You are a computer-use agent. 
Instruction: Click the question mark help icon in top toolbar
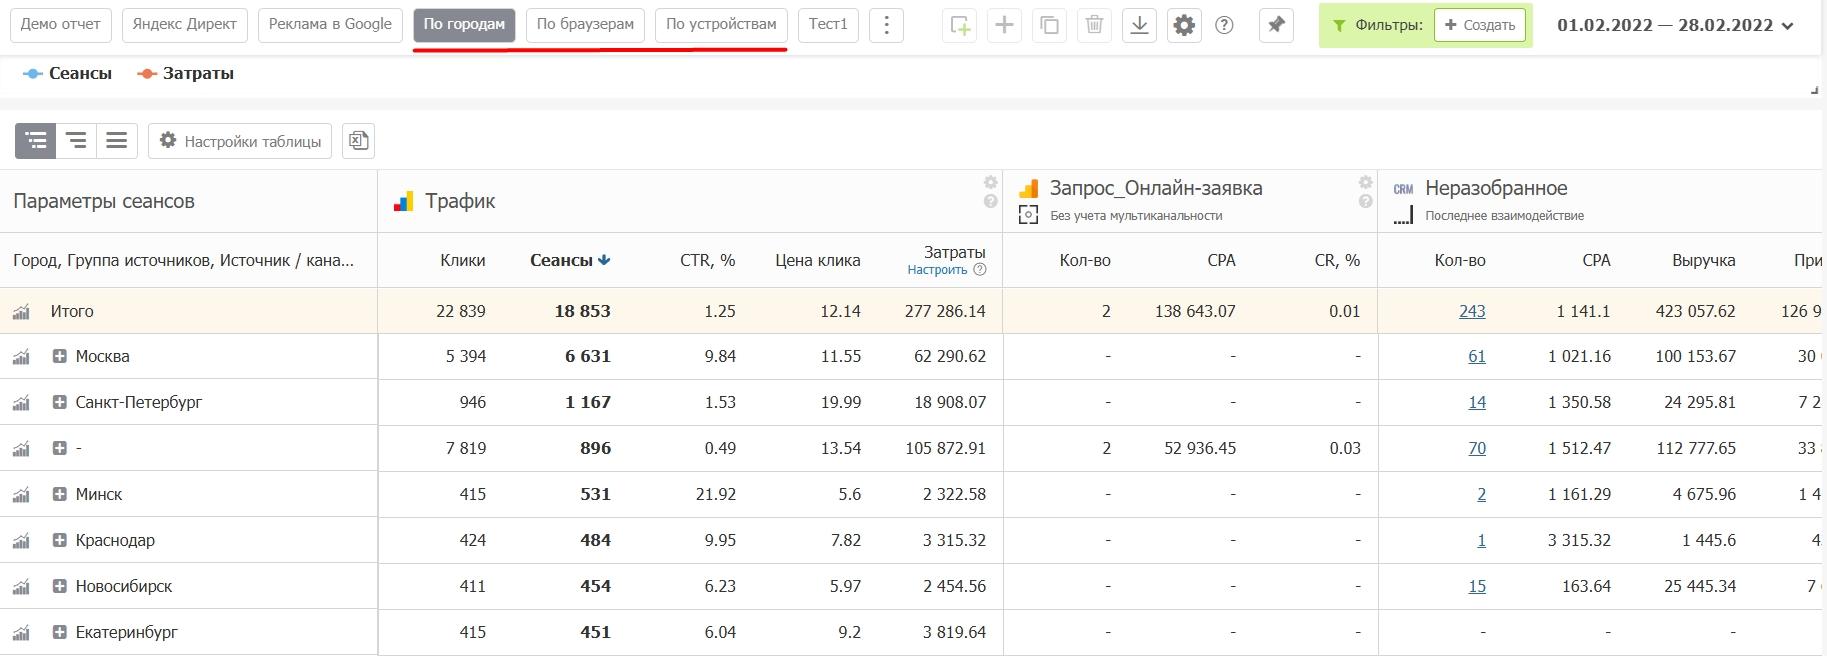click(x=1224, y=25)
